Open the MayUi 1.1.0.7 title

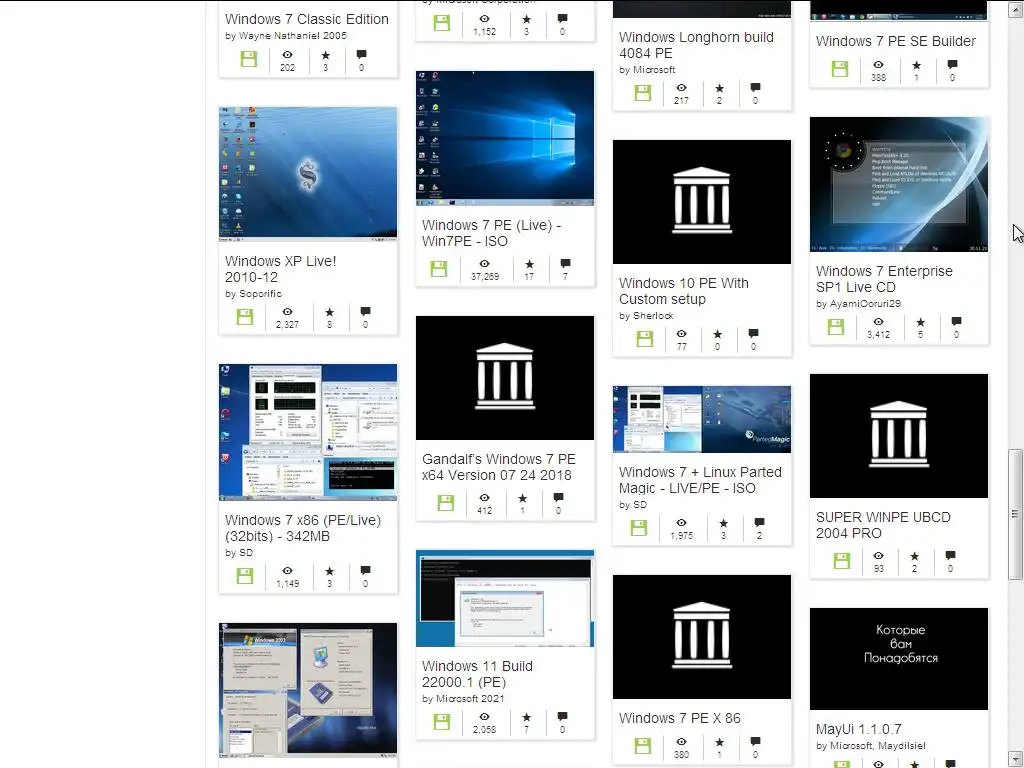[858, 729]
